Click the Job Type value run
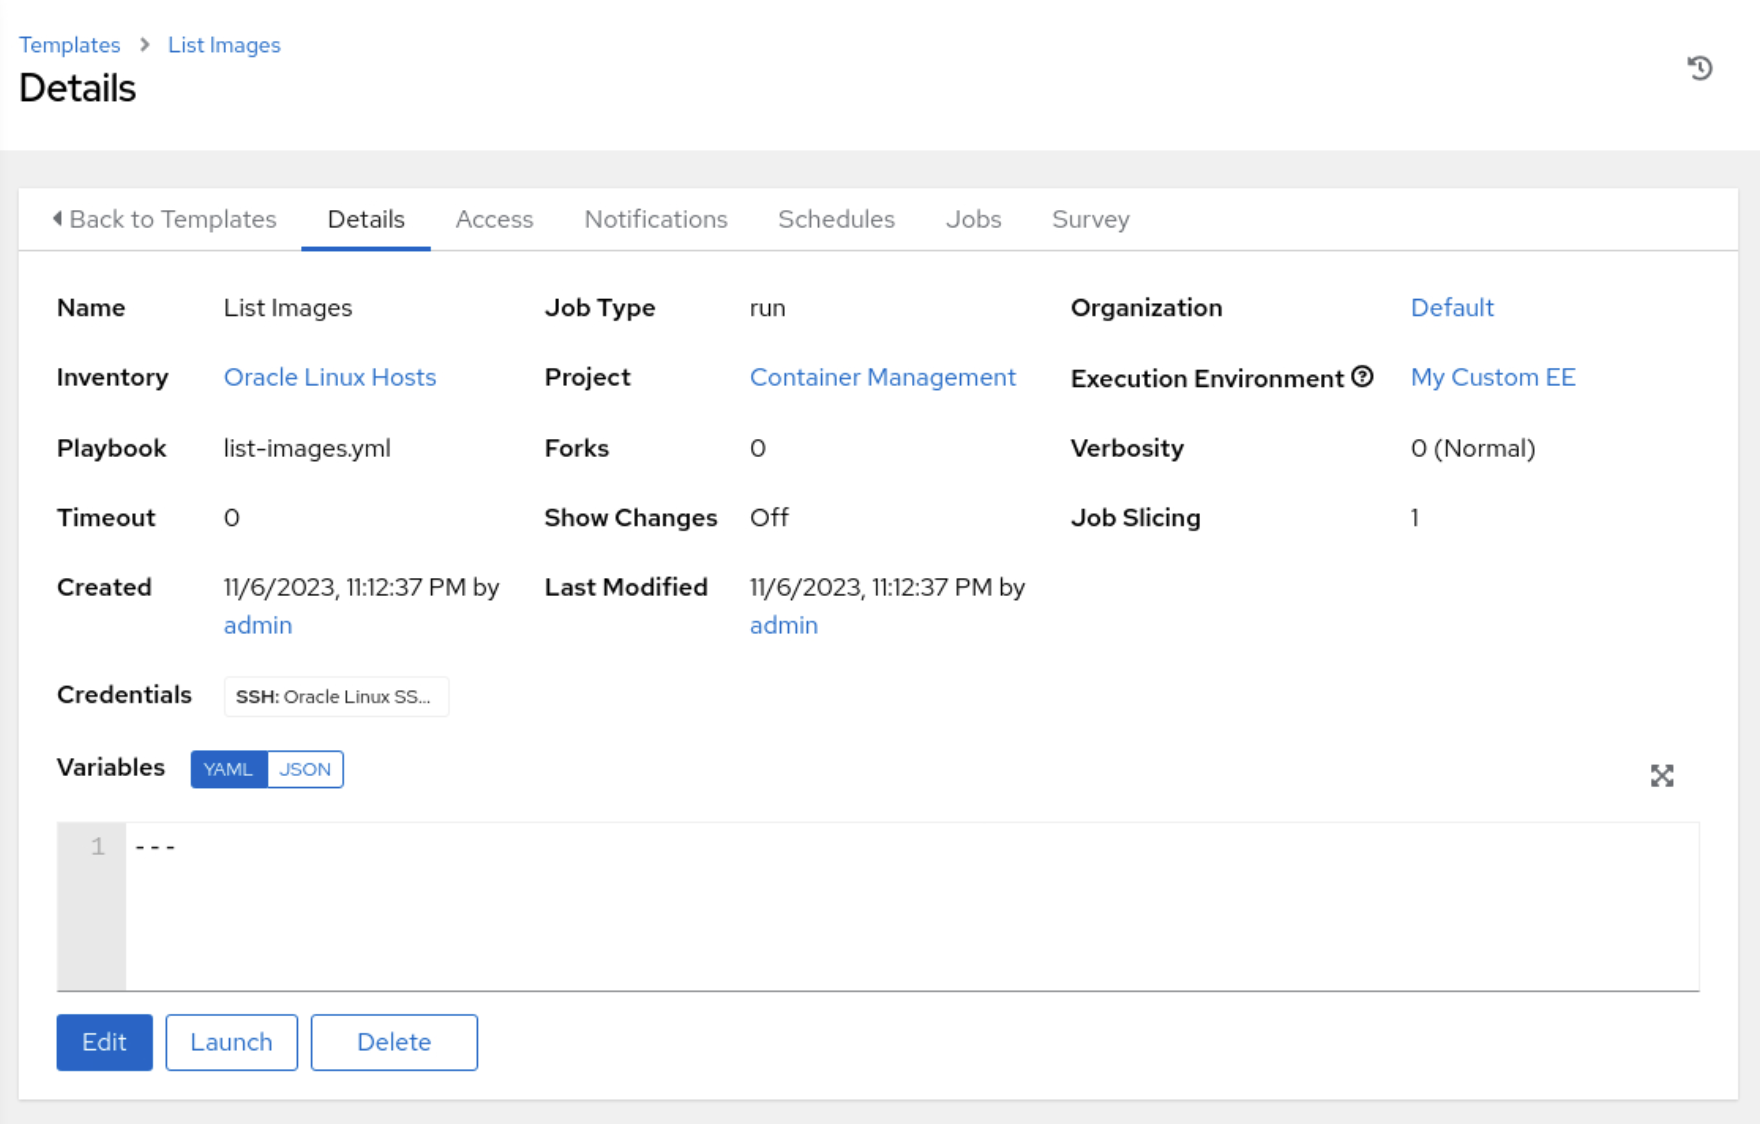 (768, 308)
